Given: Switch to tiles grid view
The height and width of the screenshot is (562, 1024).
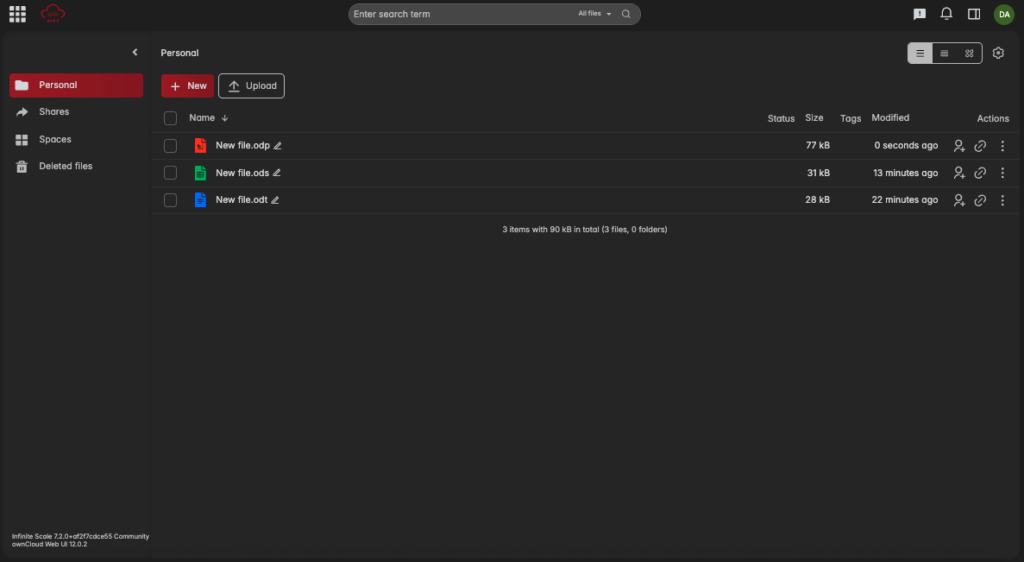Looking at the screenshot, I should [969, 54].
